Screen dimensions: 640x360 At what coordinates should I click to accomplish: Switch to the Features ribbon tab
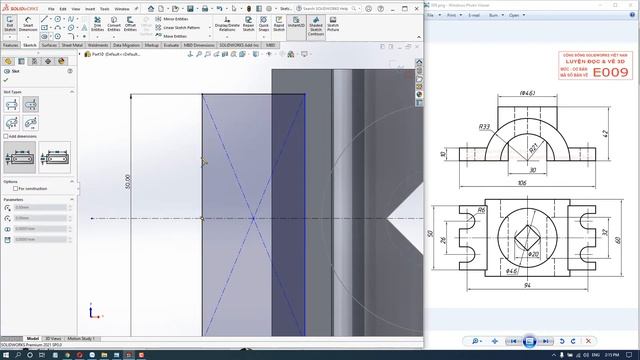click(x=10, y=45)
